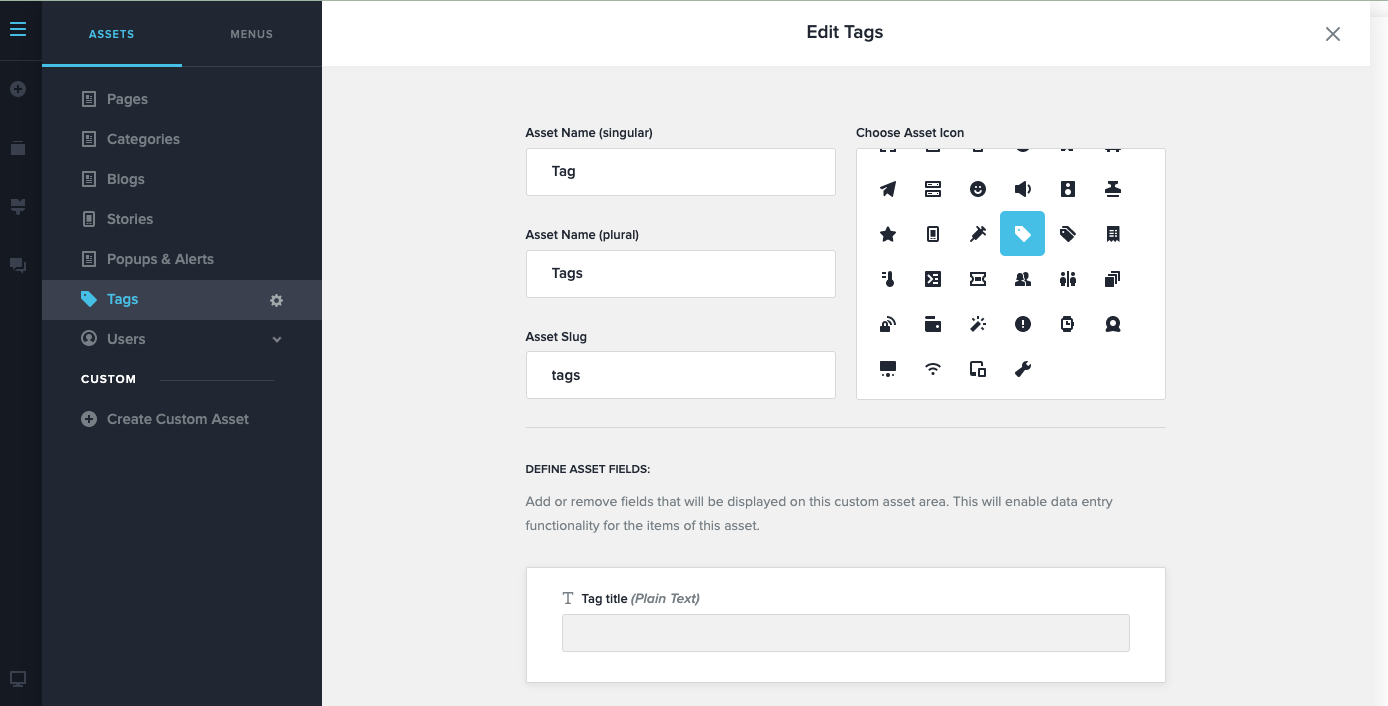Choose the responsive devices asset icon
This screenshot has width=1388, height=706.
coord(978,369)
